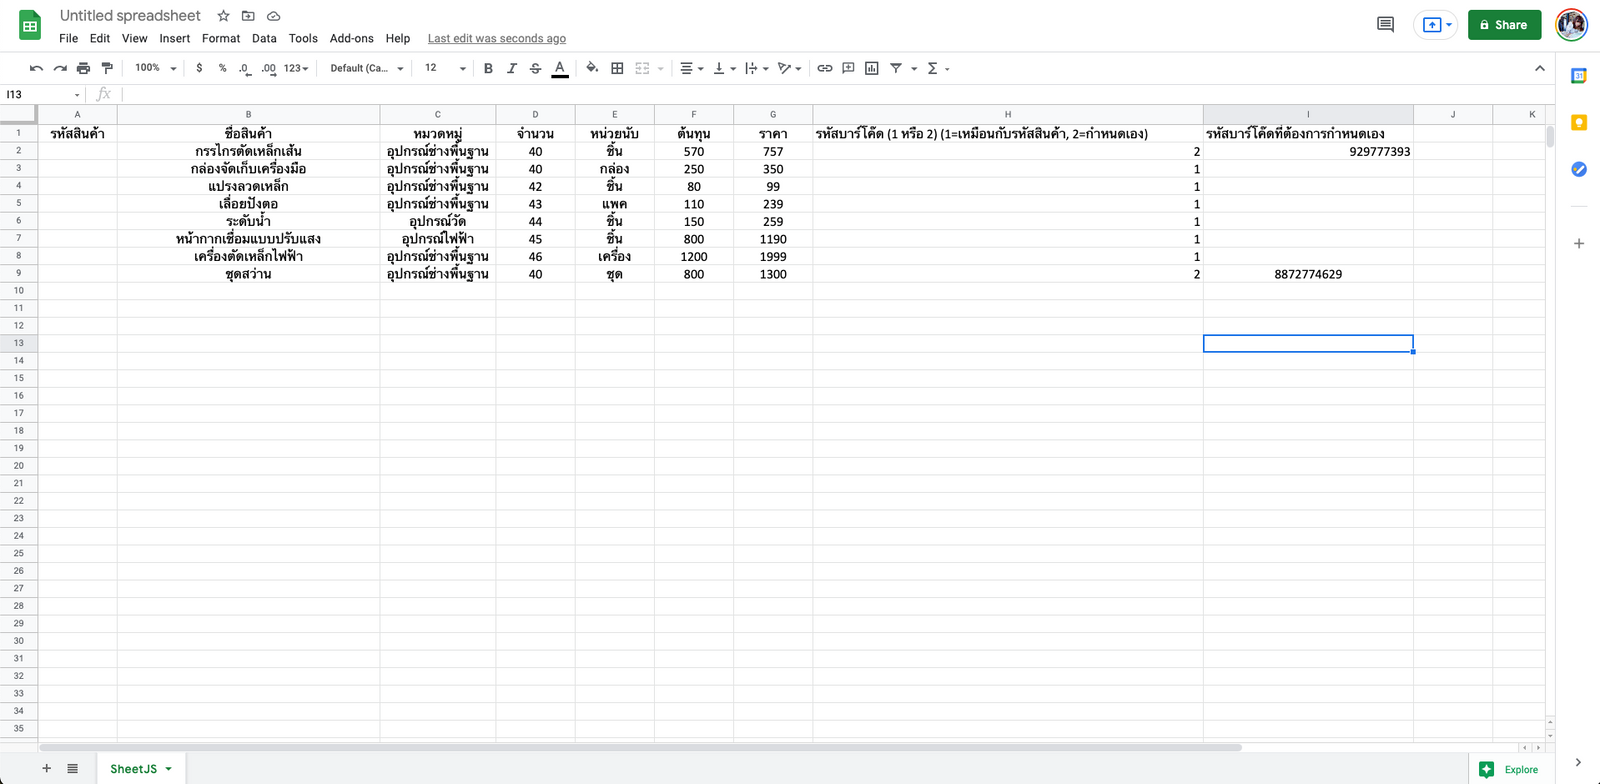The image size is (1600, 784).
Task: Open the fill color picker
Action: pyautogui.click(x=592, y=68)
